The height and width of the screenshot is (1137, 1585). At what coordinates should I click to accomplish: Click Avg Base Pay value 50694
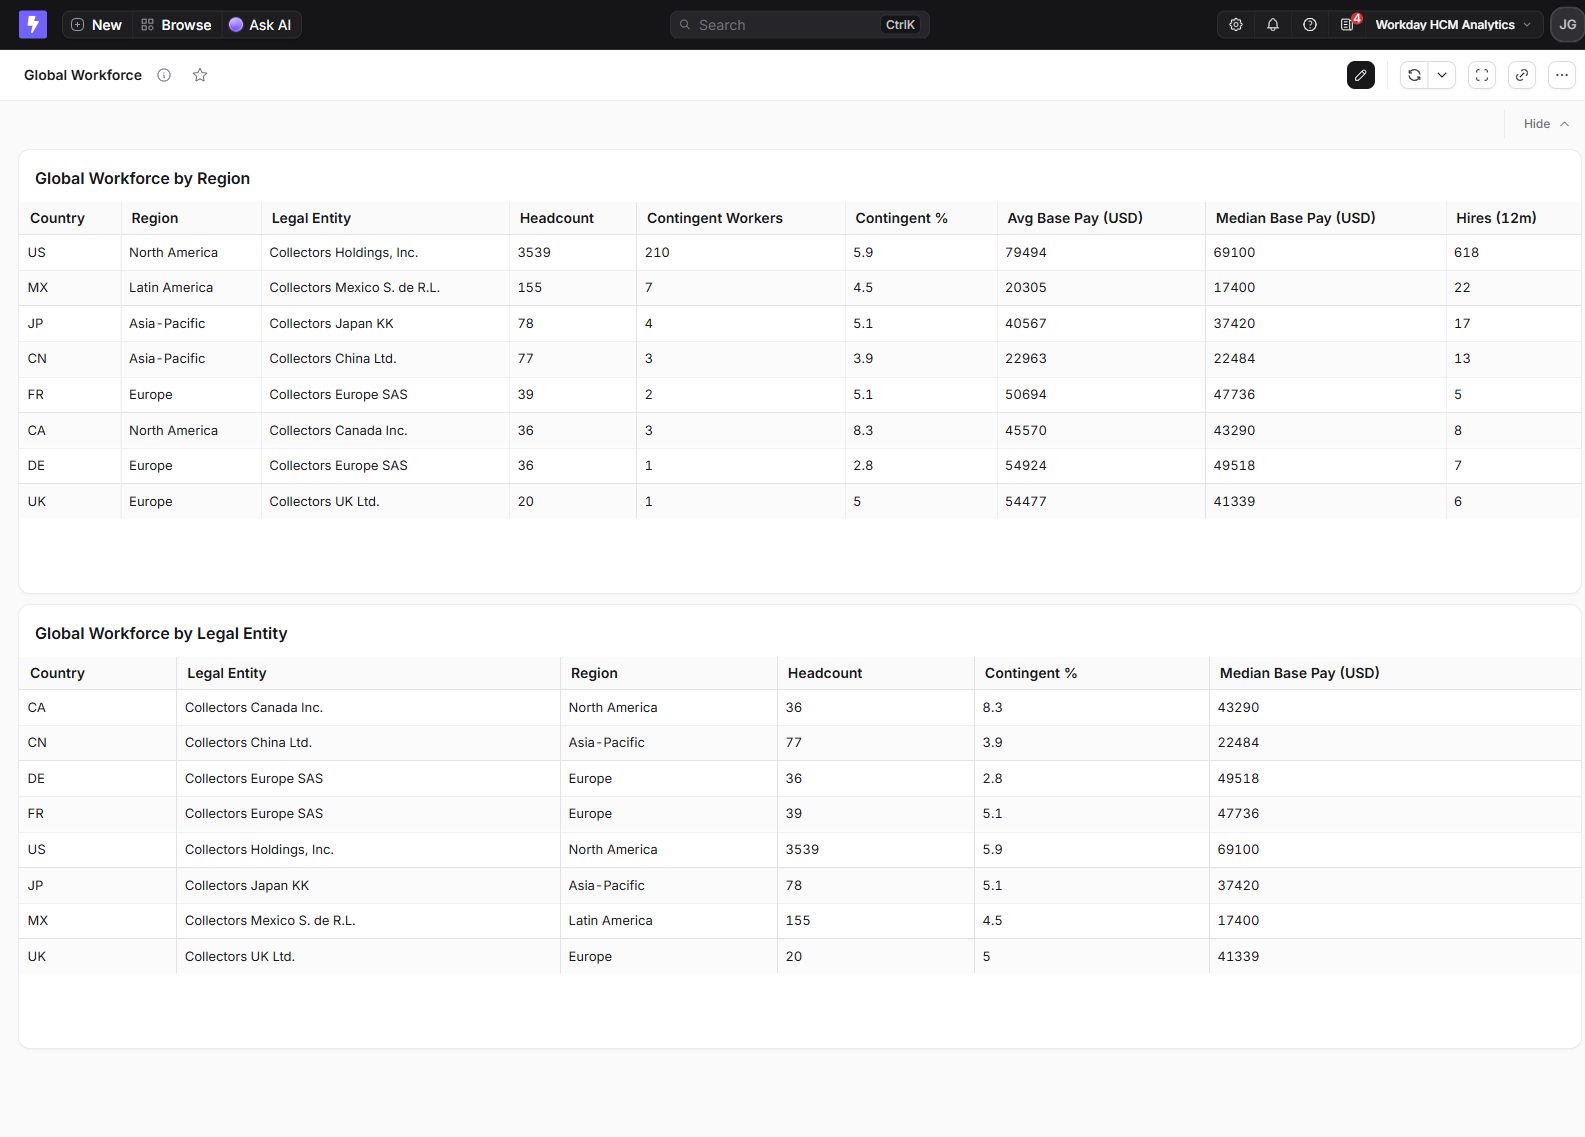coord(1026,394)
